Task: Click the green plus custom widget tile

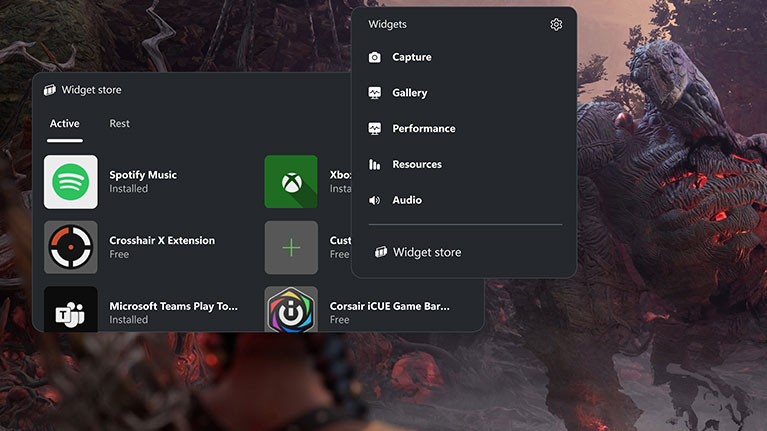Action: click(x=291, y=248)
